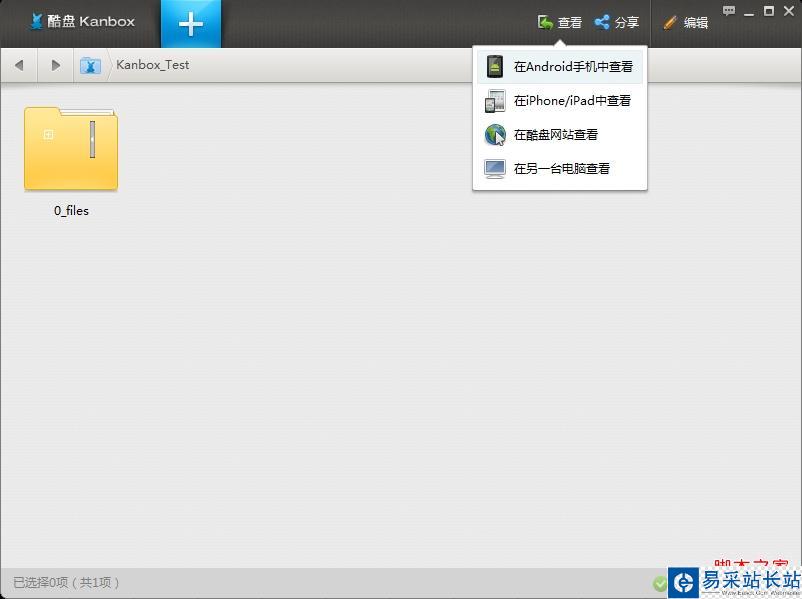Click the green sync status checkmark
802x599 pixels.
coord(660,583)
